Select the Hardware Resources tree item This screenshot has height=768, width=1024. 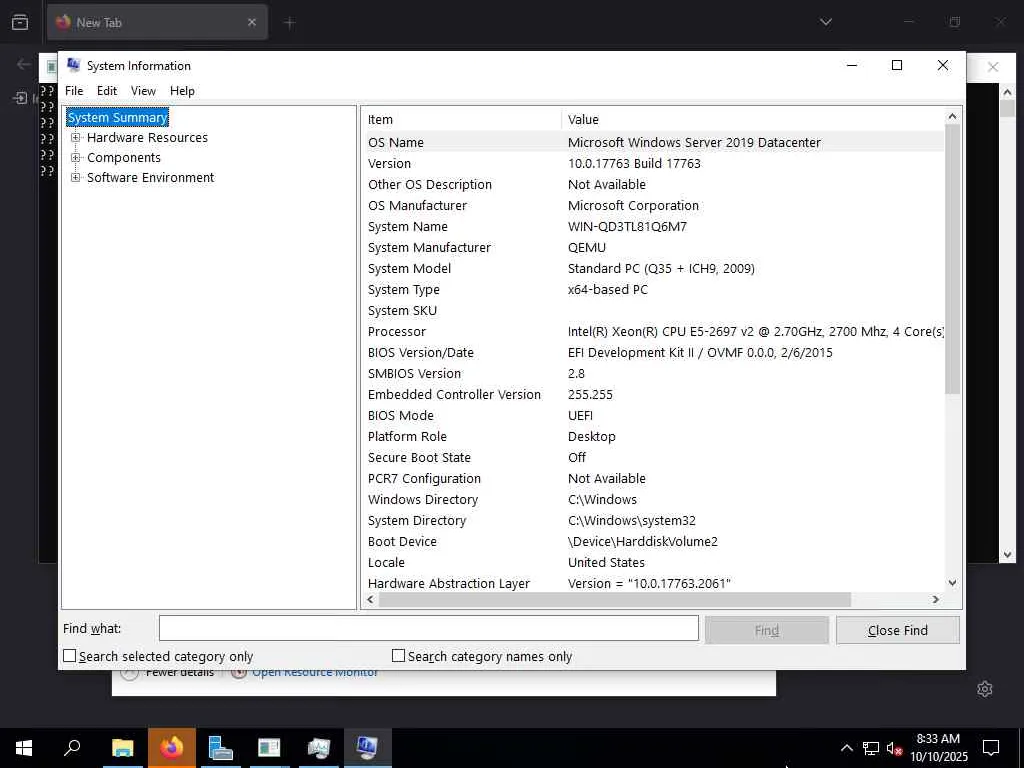tap(147, 138)
